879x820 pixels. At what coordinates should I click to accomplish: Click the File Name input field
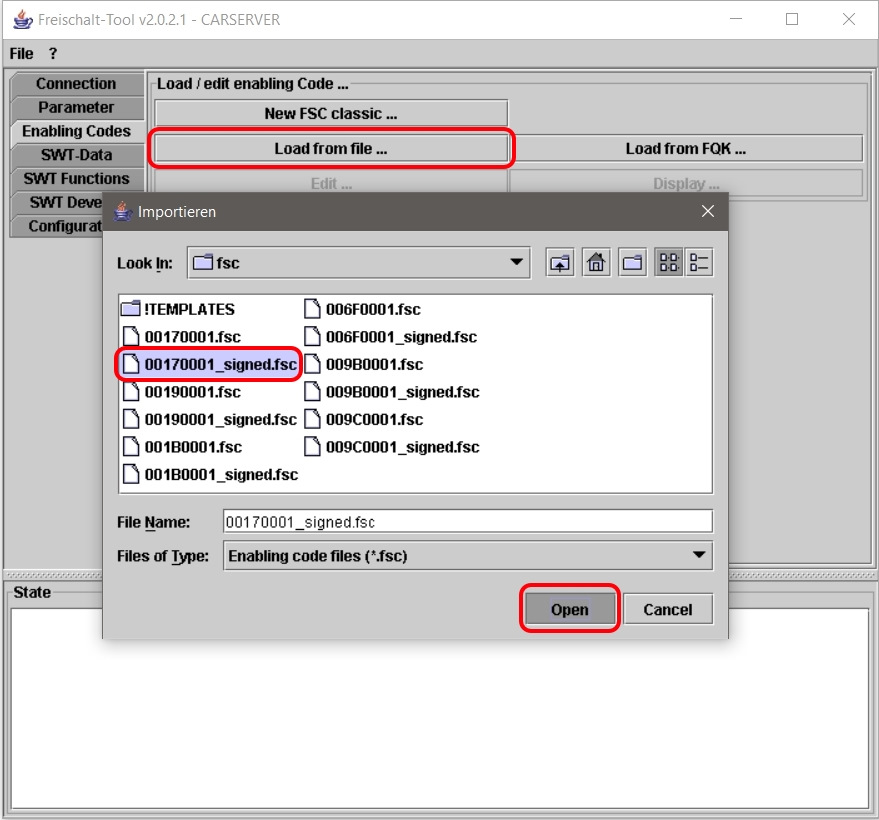(468, 522)
